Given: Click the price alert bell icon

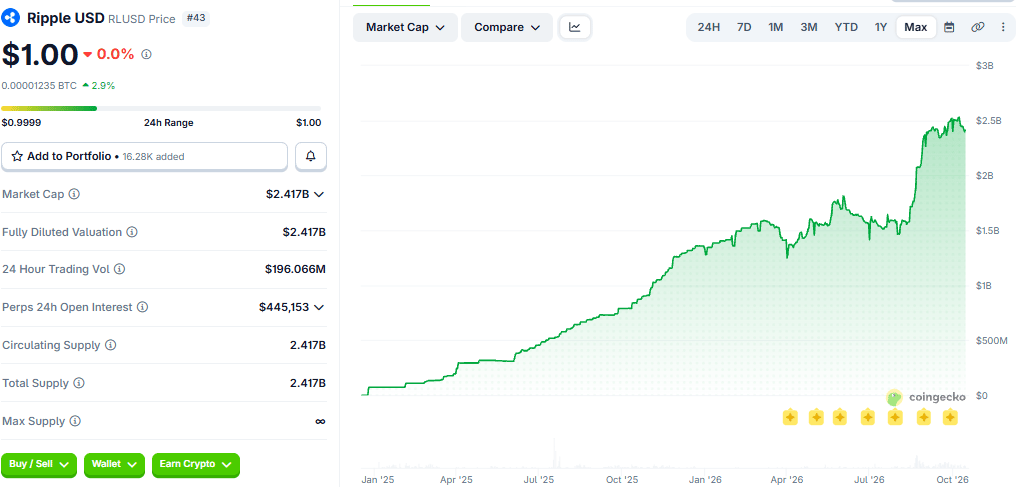Looking at the screenshot, I should 311,157.
